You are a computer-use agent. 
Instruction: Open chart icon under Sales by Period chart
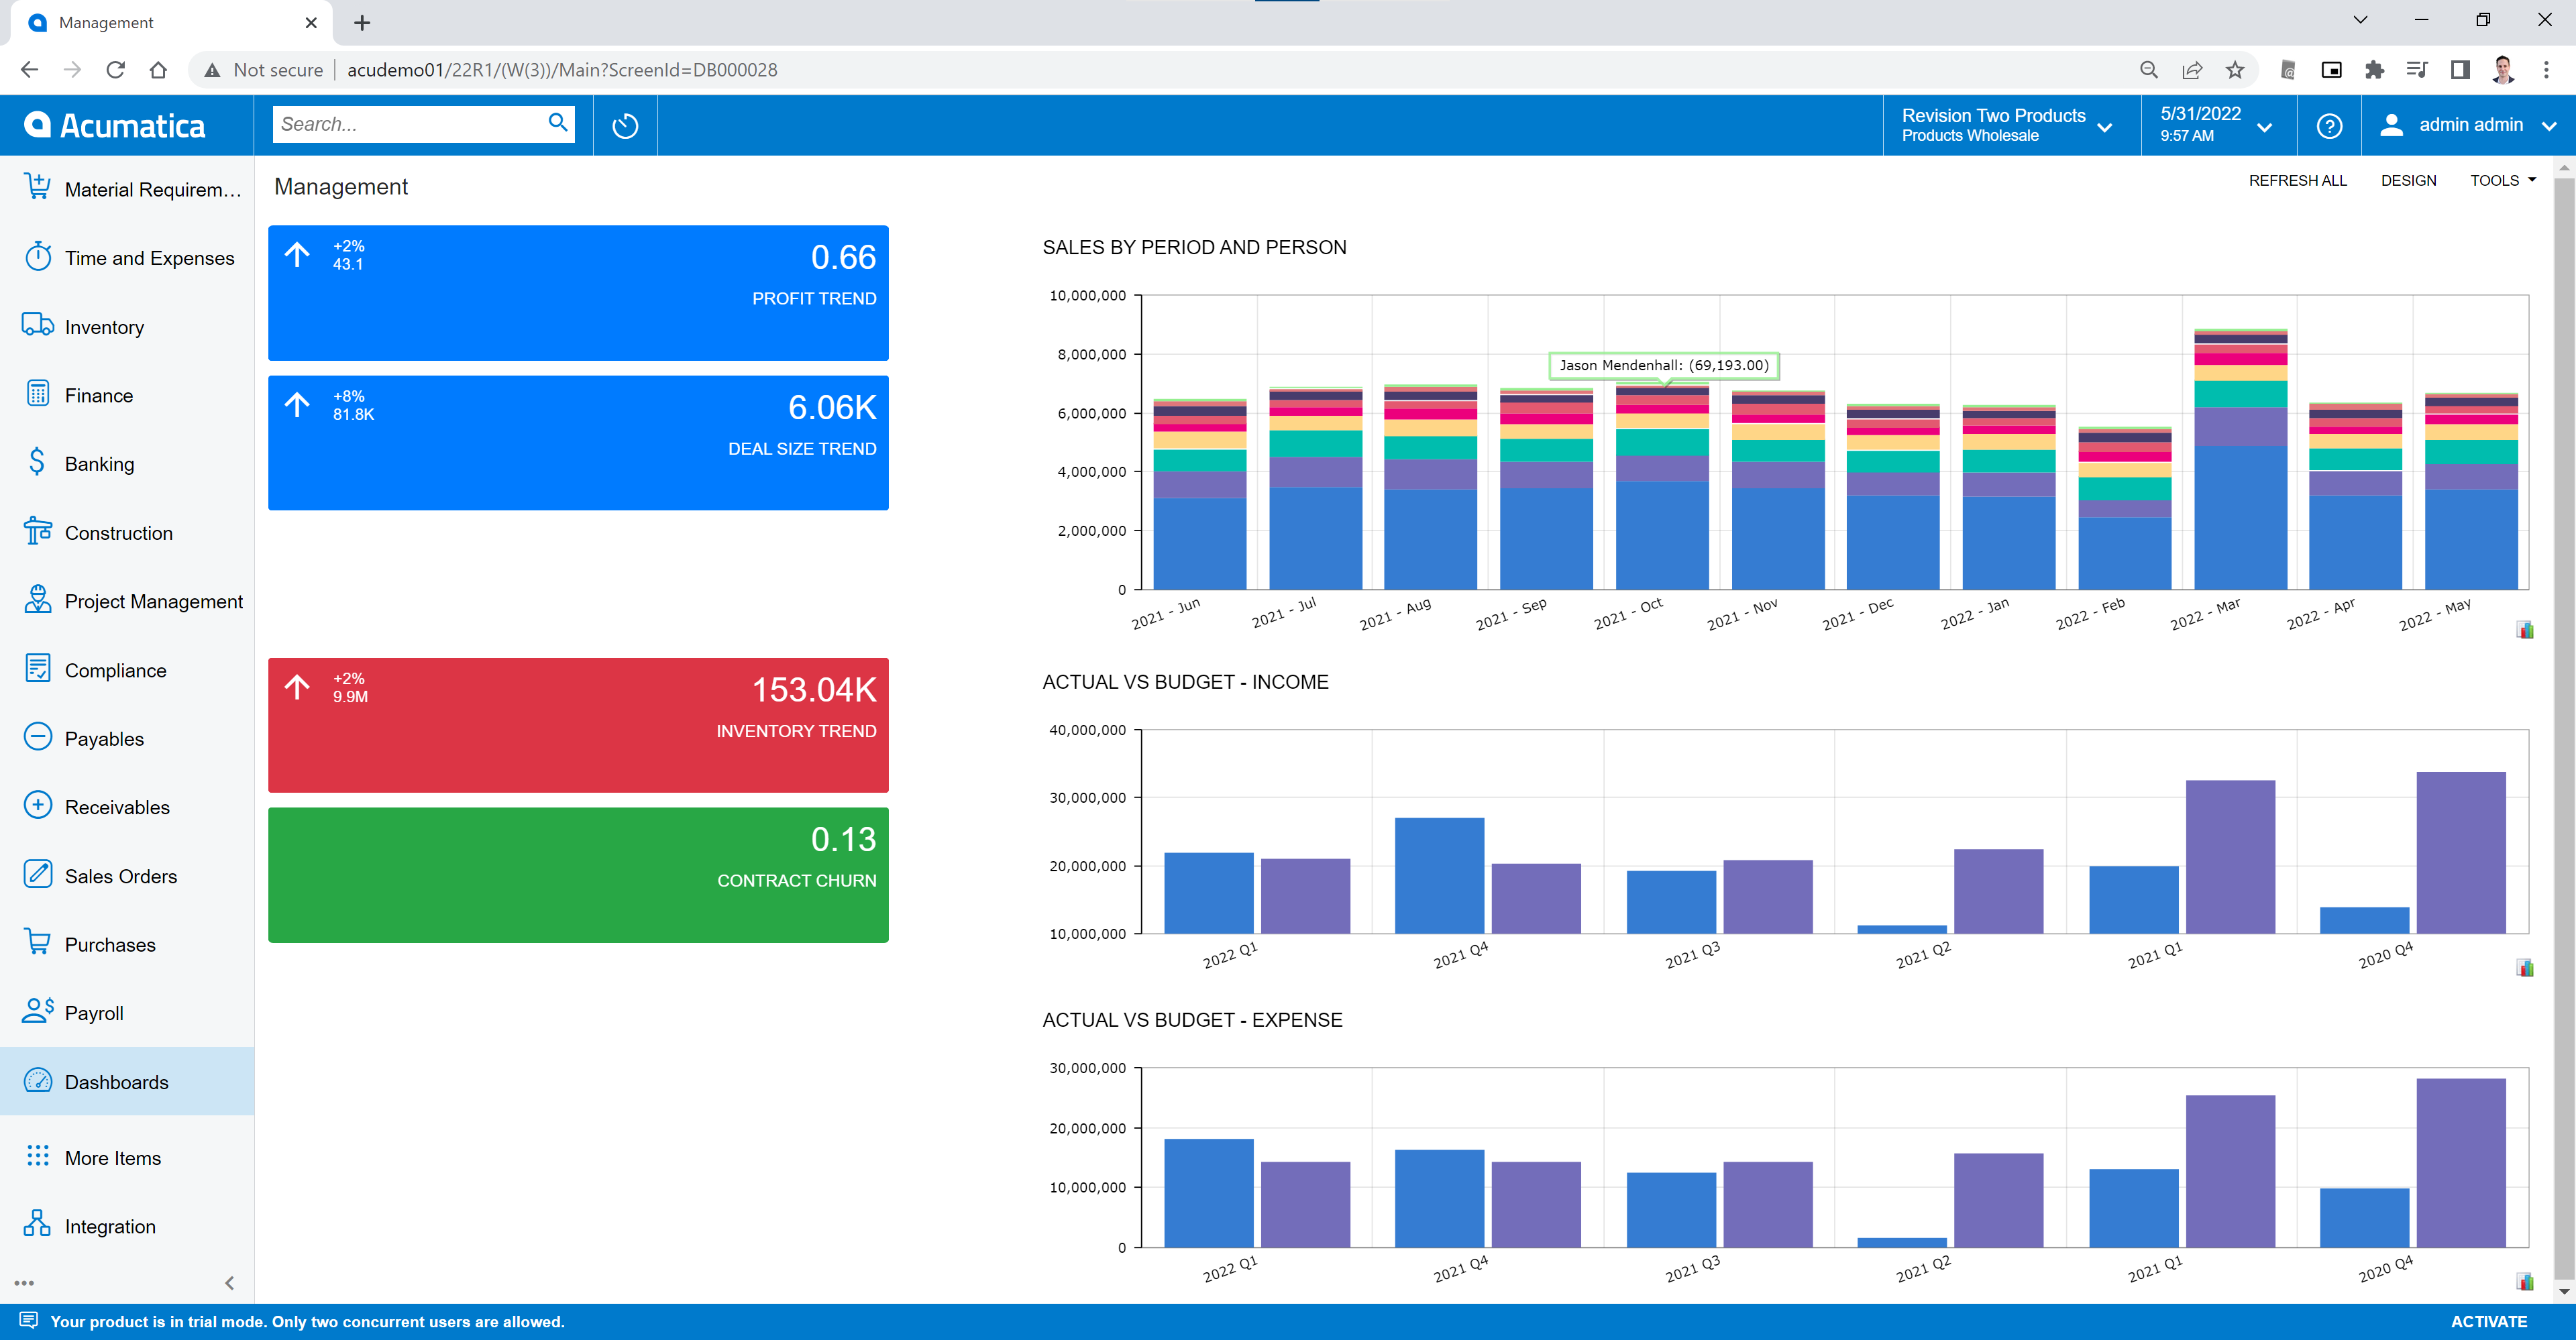(2525, 630)
